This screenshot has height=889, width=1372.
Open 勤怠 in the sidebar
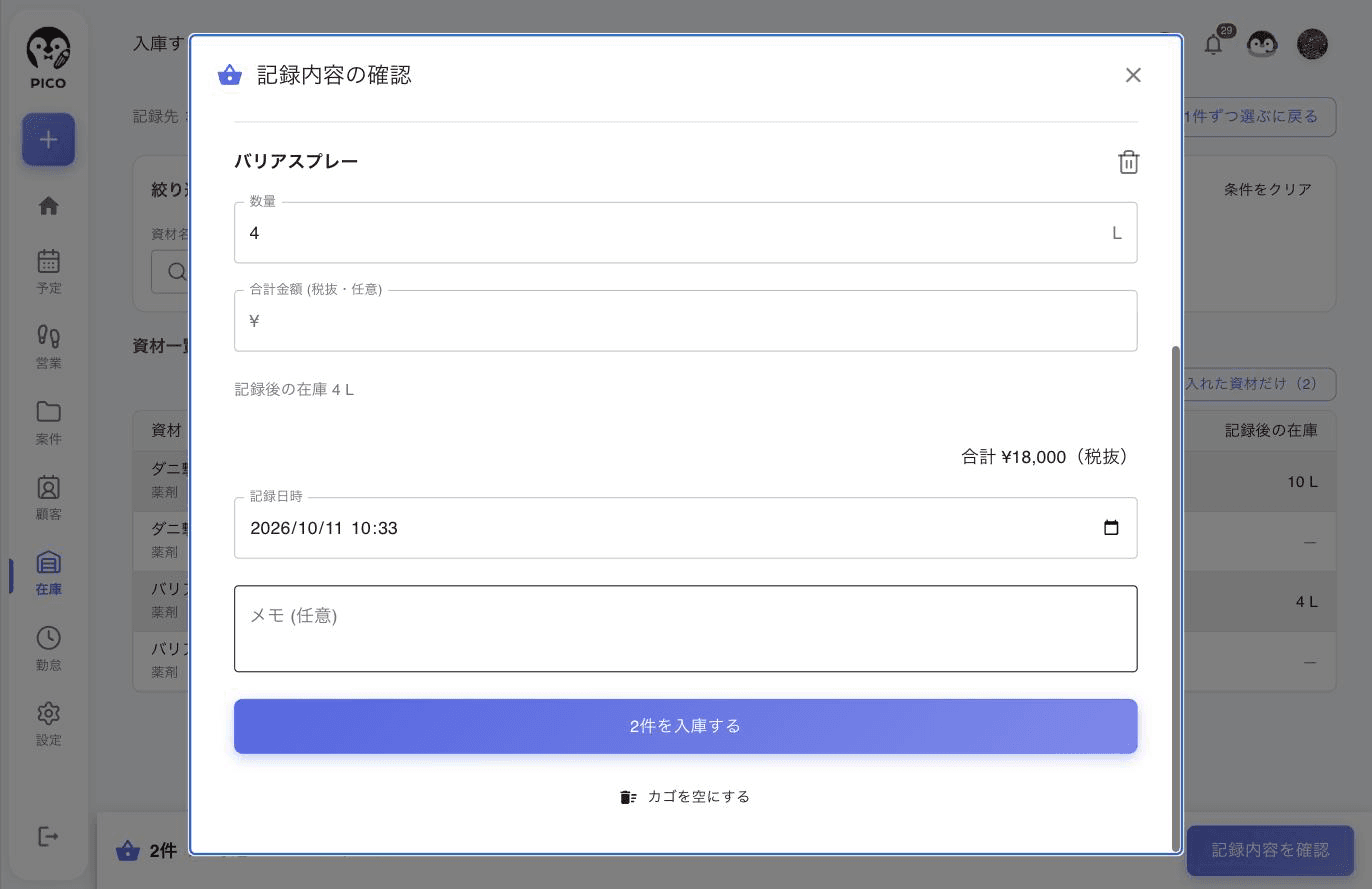tap(48, 649)
